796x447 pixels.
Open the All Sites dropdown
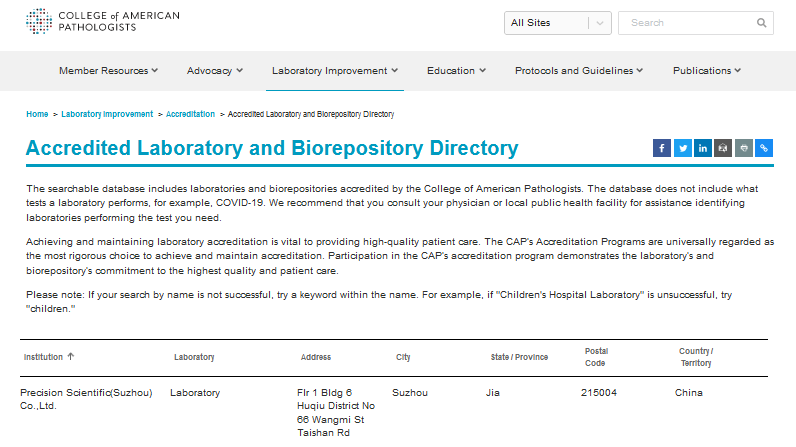557,23
